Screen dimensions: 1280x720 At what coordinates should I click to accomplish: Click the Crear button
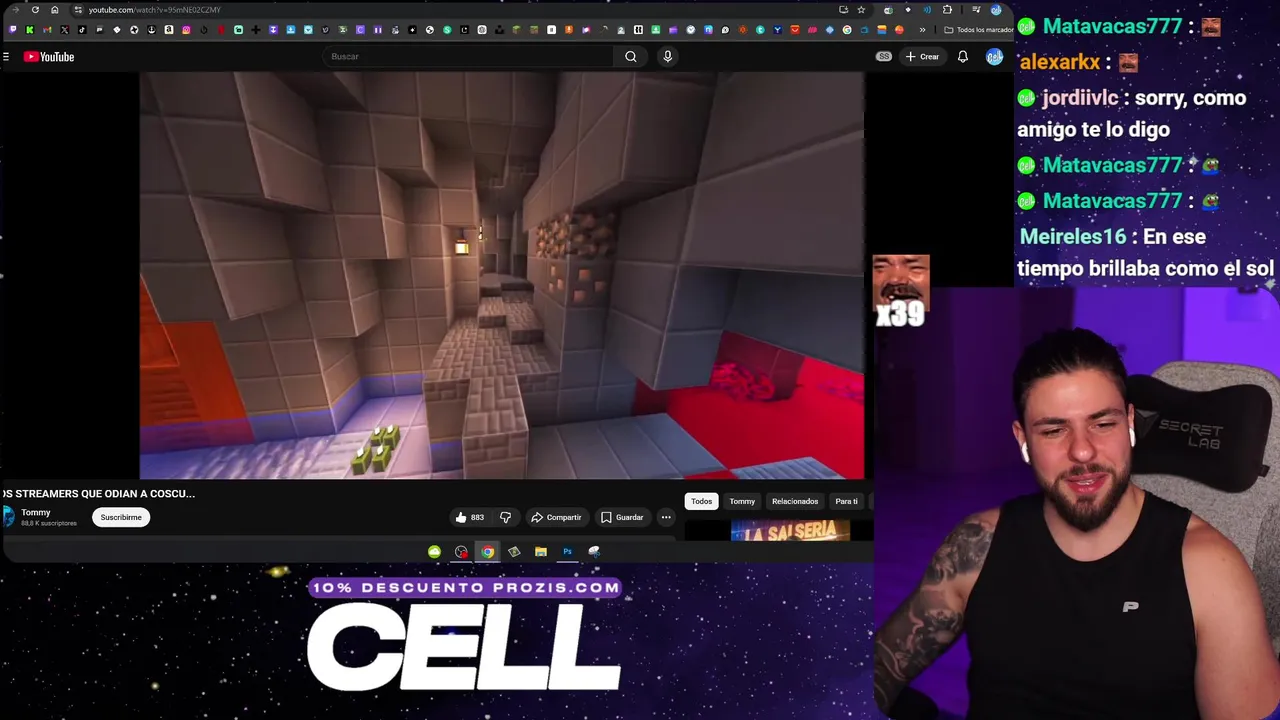[x=922, y=57]
